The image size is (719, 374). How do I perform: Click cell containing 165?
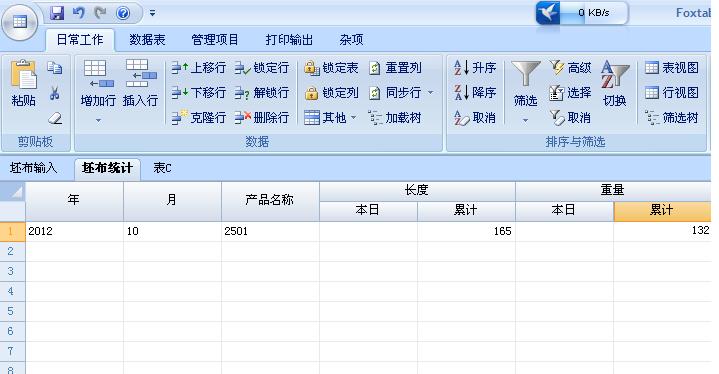pyautogui.click(x=466, y=231)
